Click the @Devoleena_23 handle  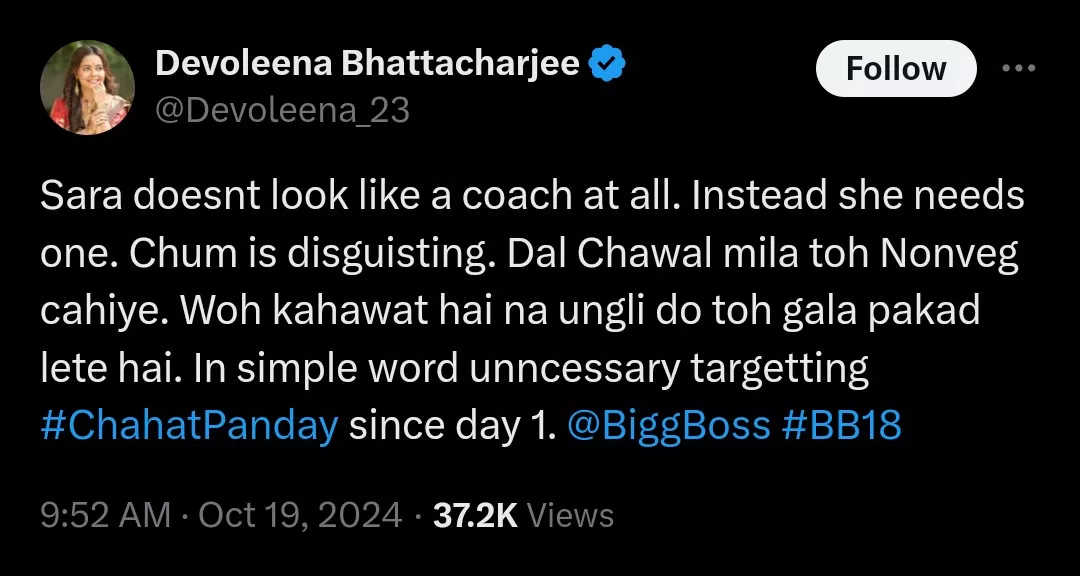pyautogui.click(x=282, y=110)
